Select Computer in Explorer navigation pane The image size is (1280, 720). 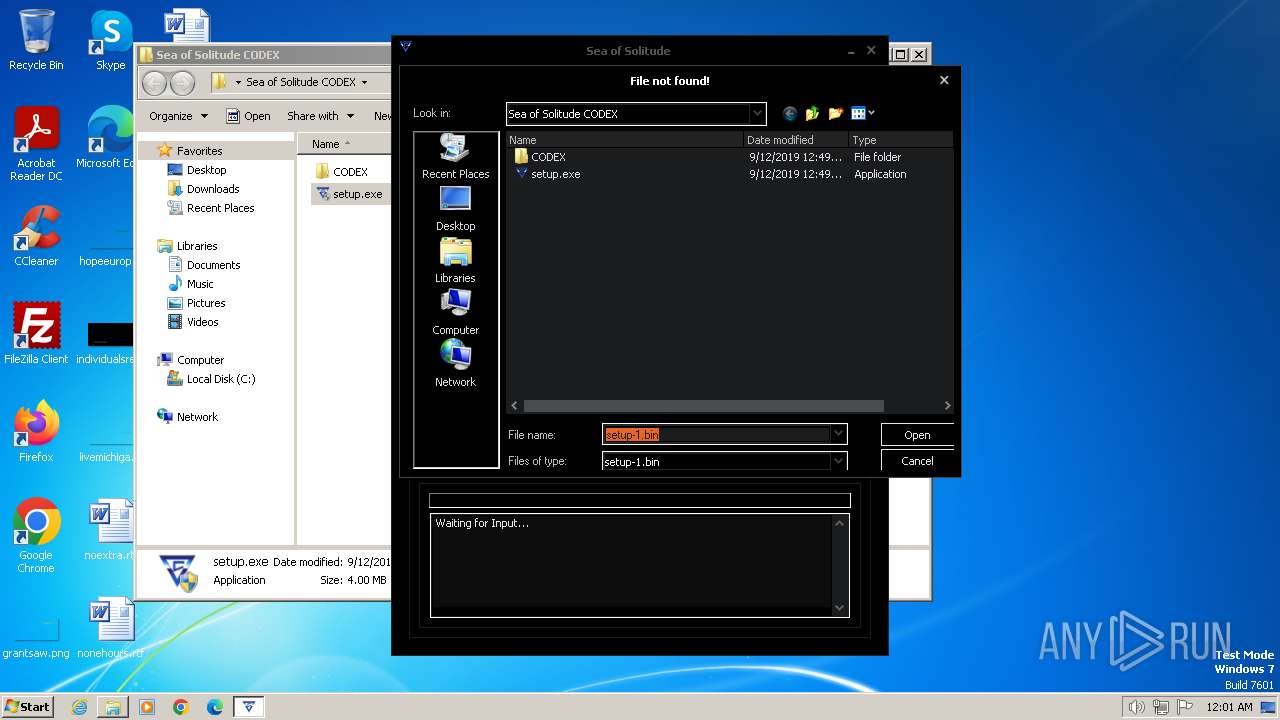click(x=200, y=360)
